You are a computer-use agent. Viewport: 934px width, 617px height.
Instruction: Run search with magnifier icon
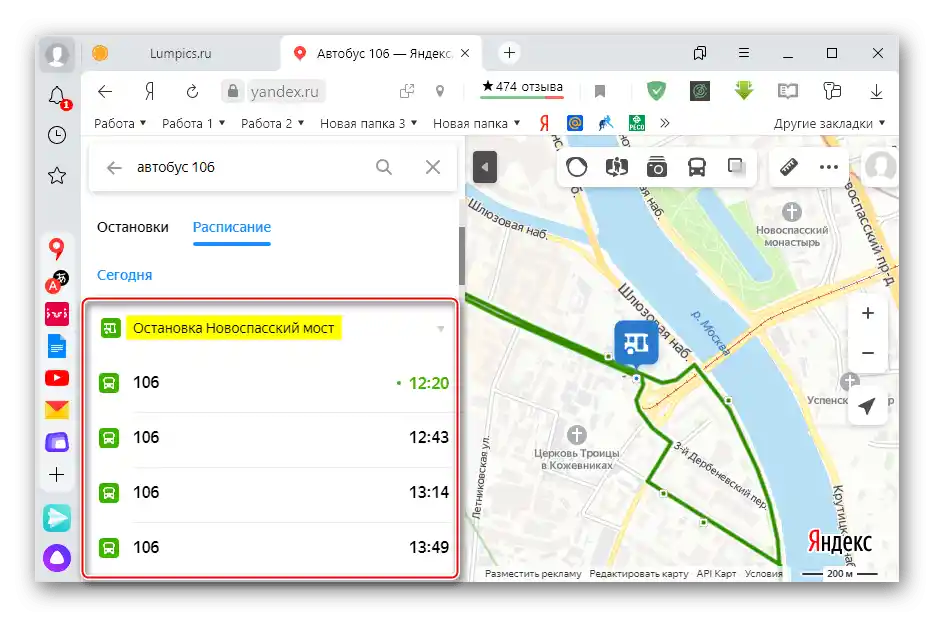click(x=384, y=167)
